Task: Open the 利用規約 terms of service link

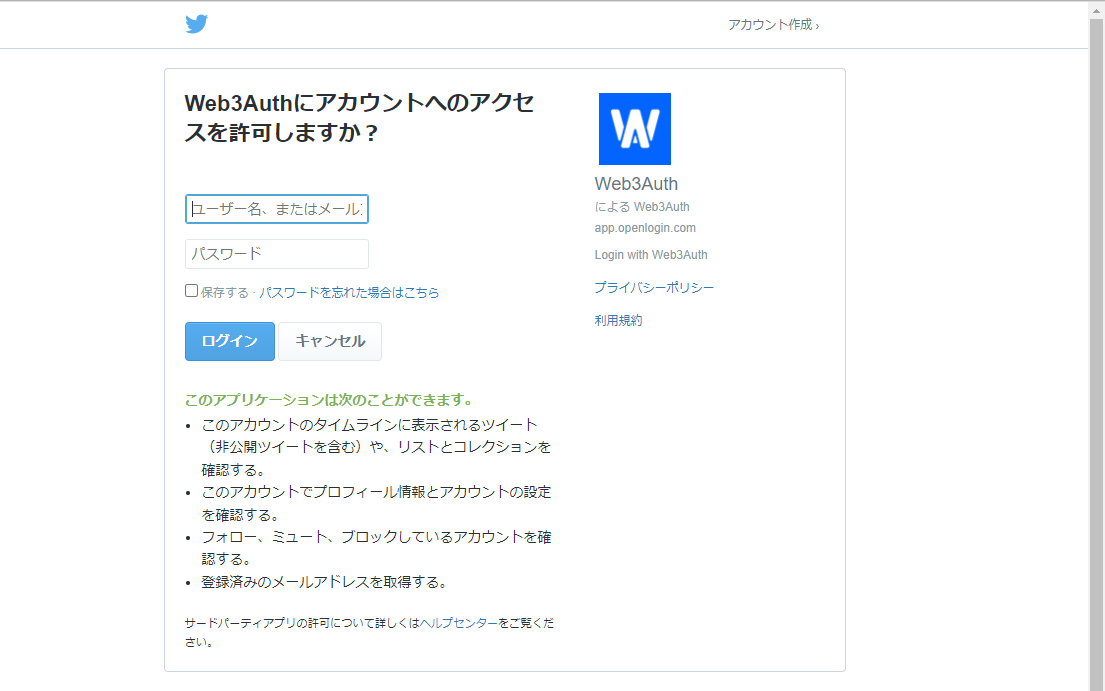Action: 618,319
